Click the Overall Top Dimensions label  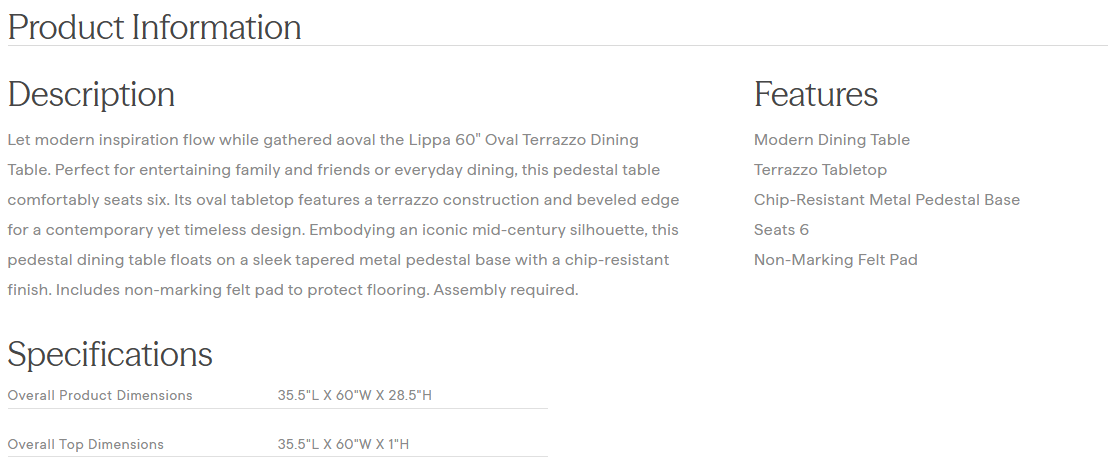(x=85, y=444)
